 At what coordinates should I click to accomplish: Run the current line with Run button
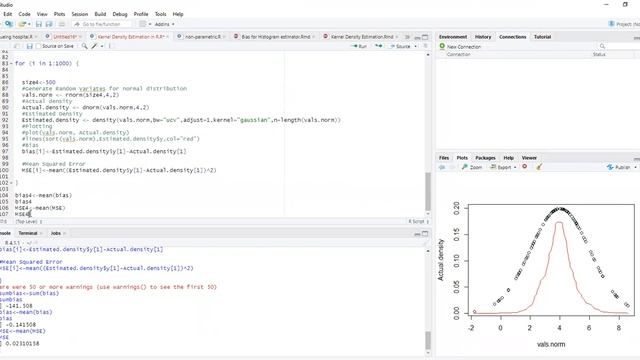pyautogui.click(x=359, y=46)
